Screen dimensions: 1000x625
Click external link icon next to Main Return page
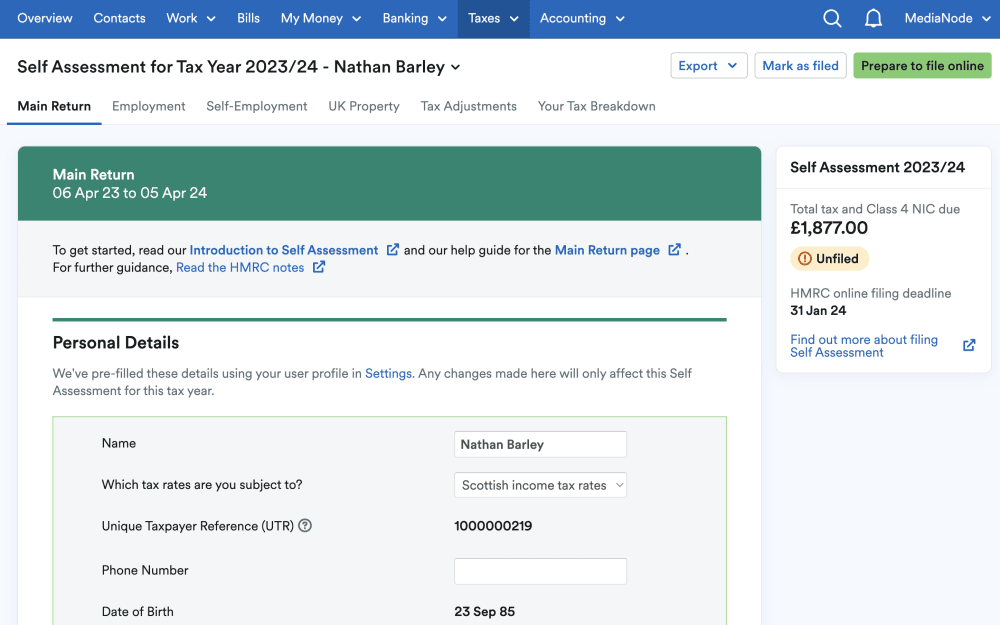(675, 250)
